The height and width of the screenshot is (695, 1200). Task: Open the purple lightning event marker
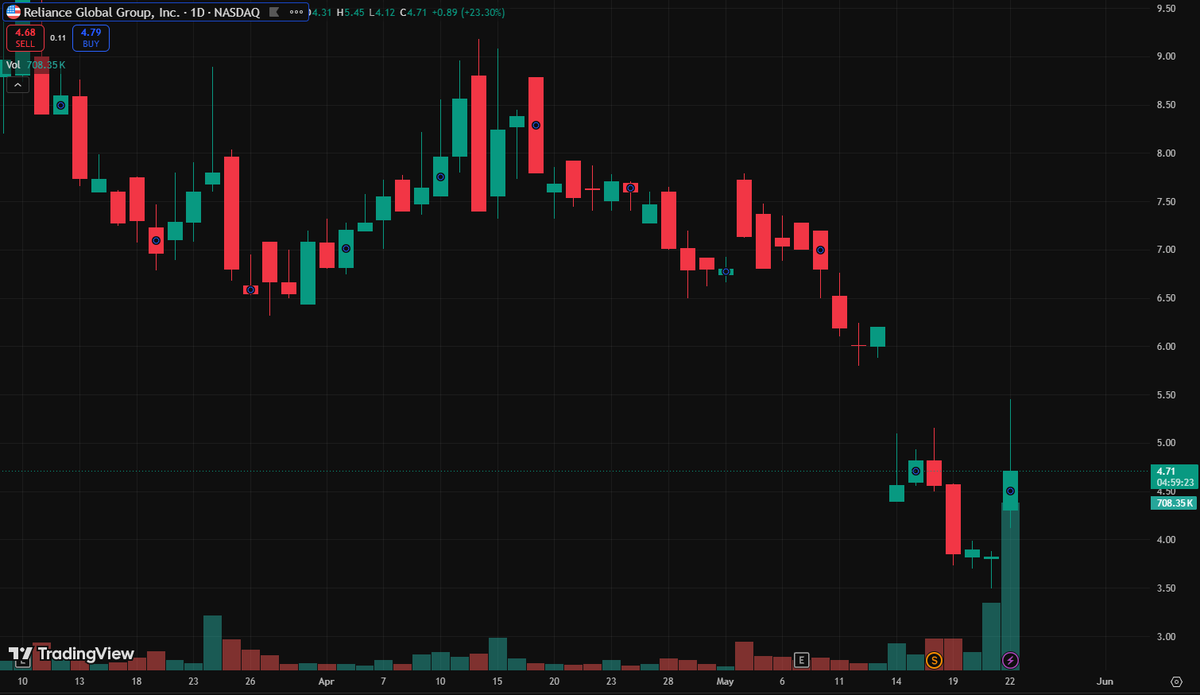pyautogui.click(x=1011, y=660)
